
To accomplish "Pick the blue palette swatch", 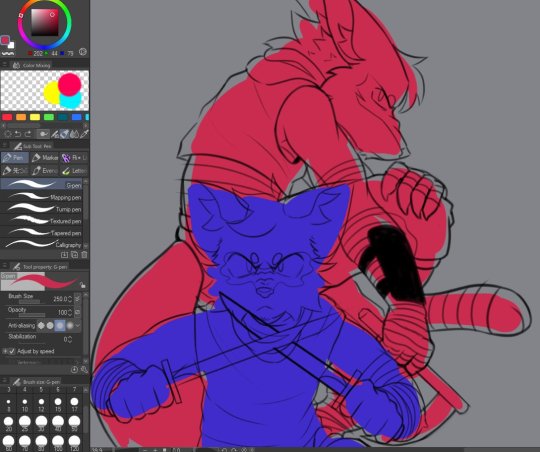I will pyautogui.click(x=76, y=117).
